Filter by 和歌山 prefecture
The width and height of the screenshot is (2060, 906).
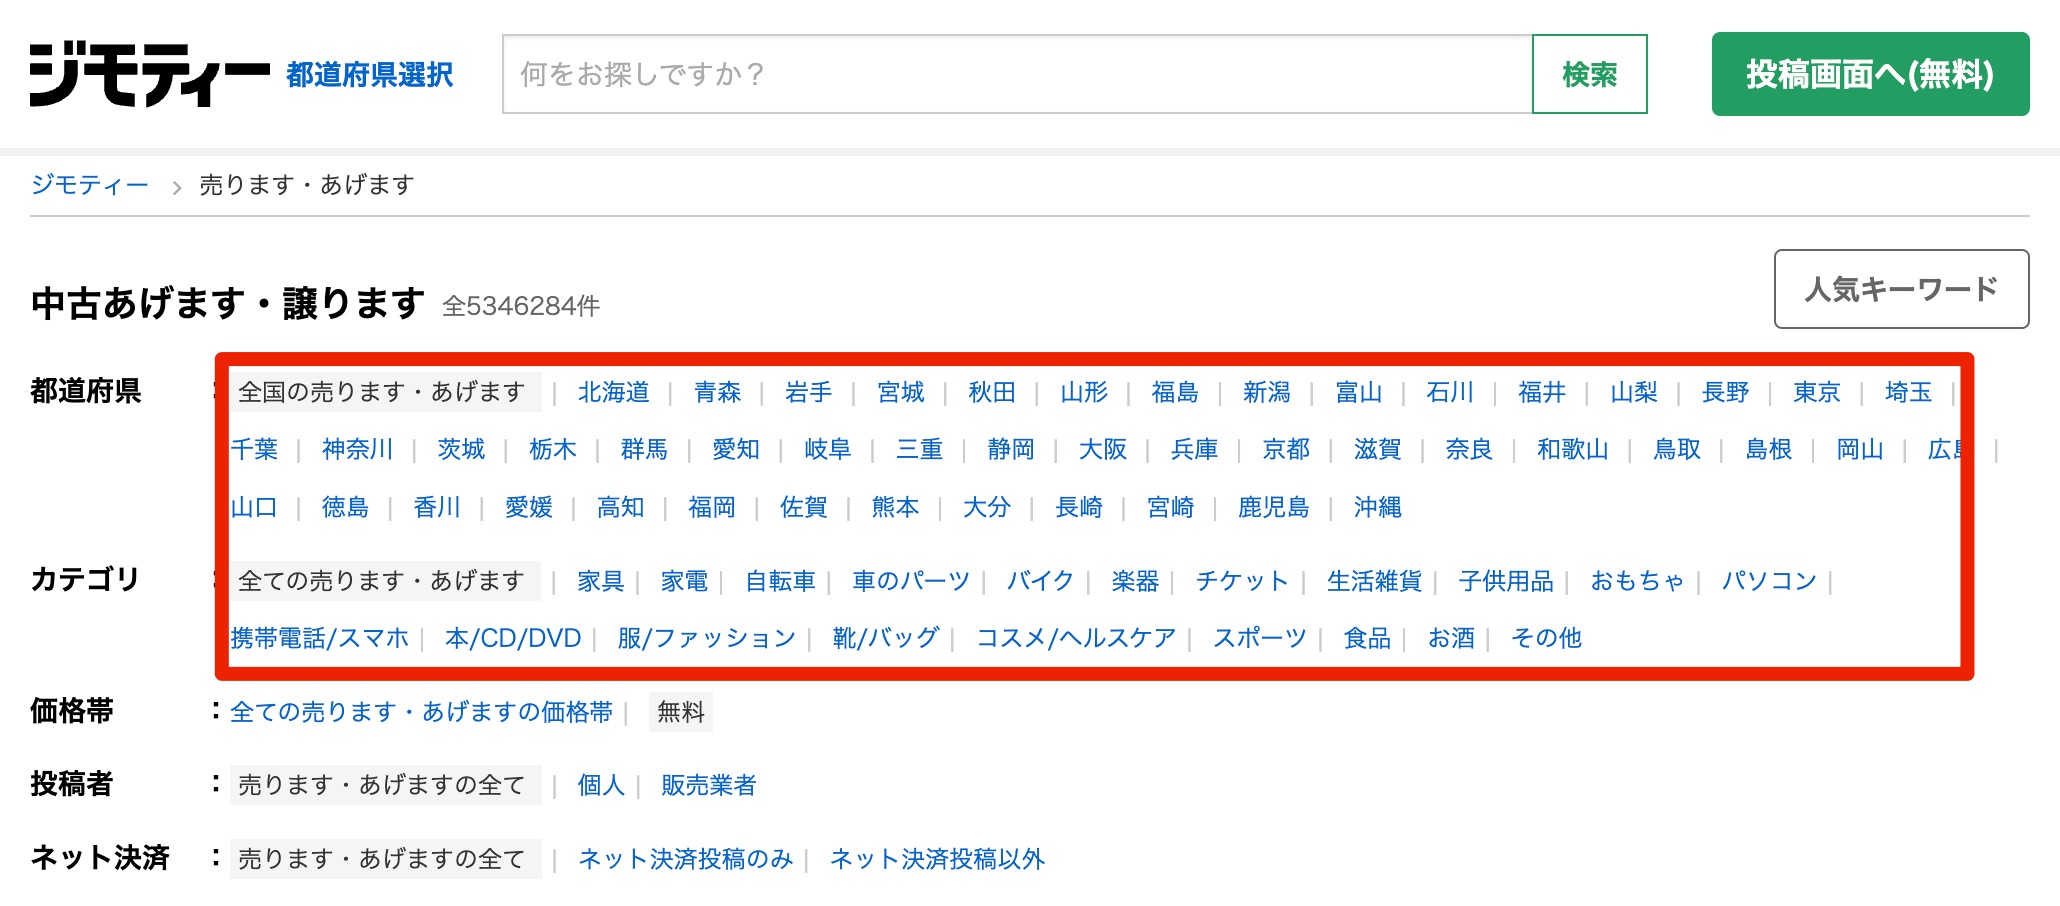pyautogui.click(x=1573, y=450)
